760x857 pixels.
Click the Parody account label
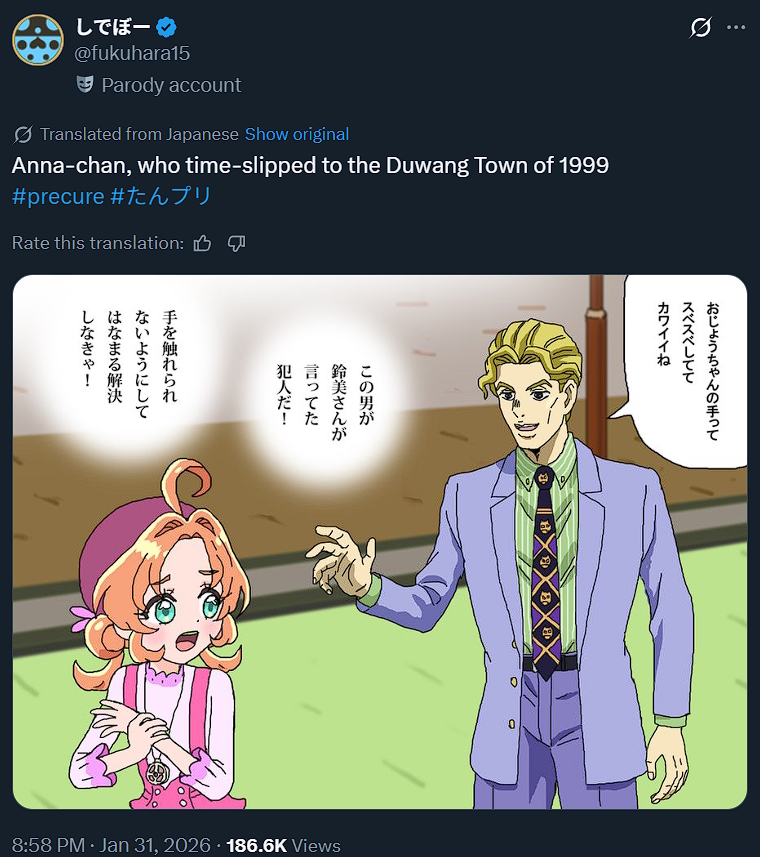coord(171,85)
